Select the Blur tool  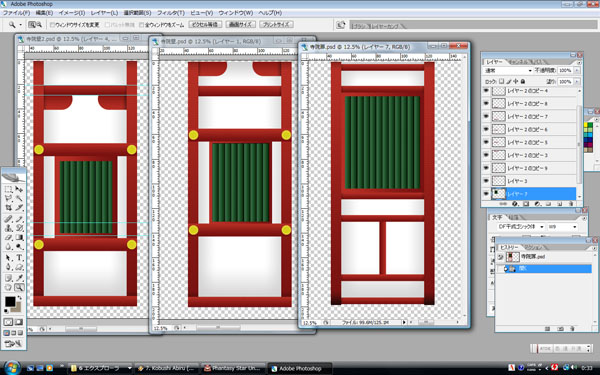click(8, 246)
